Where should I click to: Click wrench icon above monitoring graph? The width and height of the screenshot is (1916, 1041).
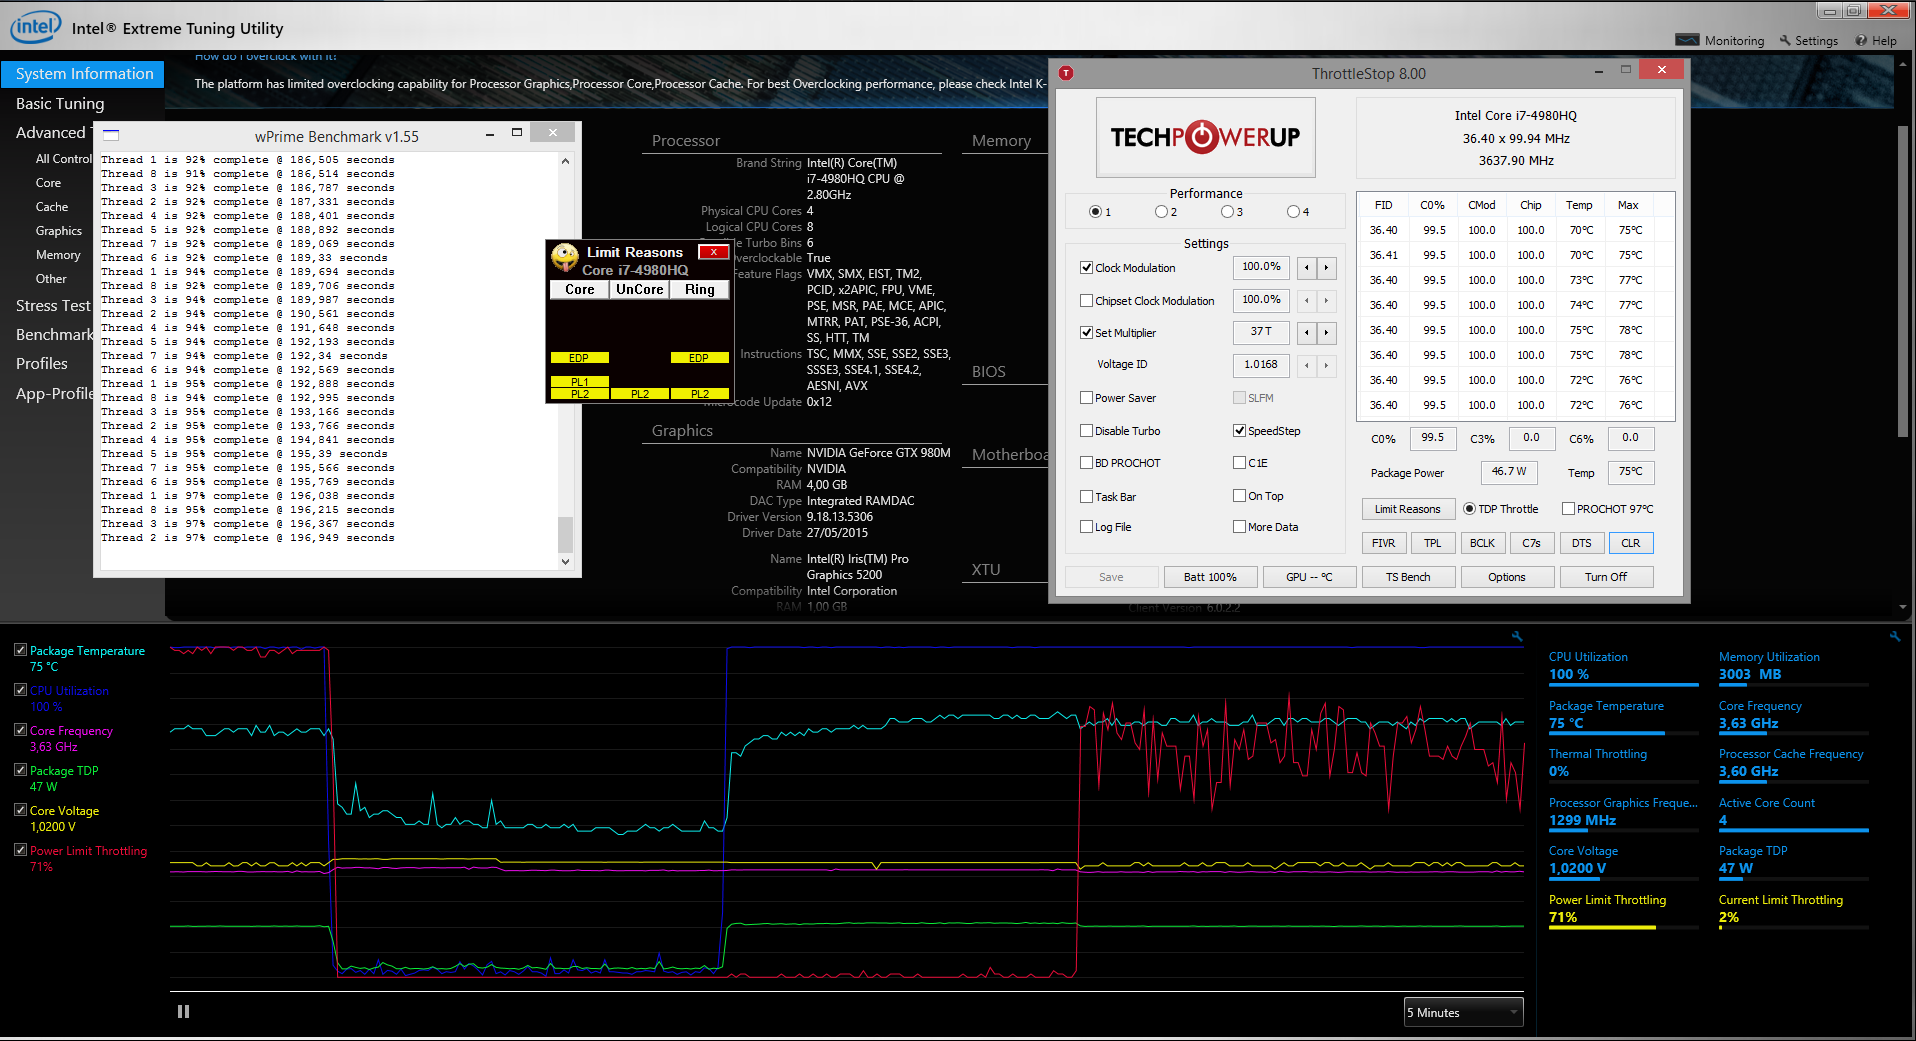click(1517, 636)
